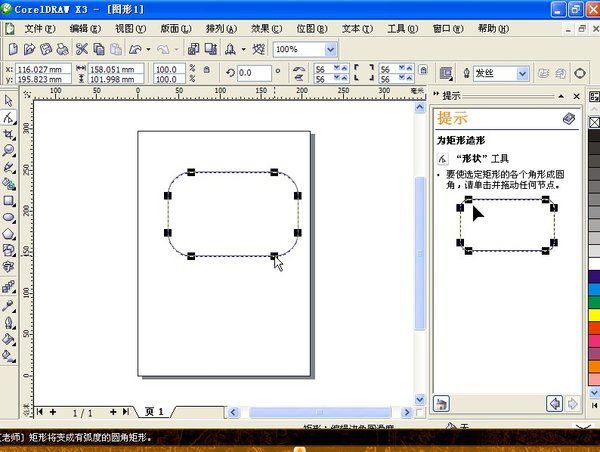Open the 文件(F) menu
This screenshot has height=452, width=600.
pyautogui.click(x=40, y=29)
